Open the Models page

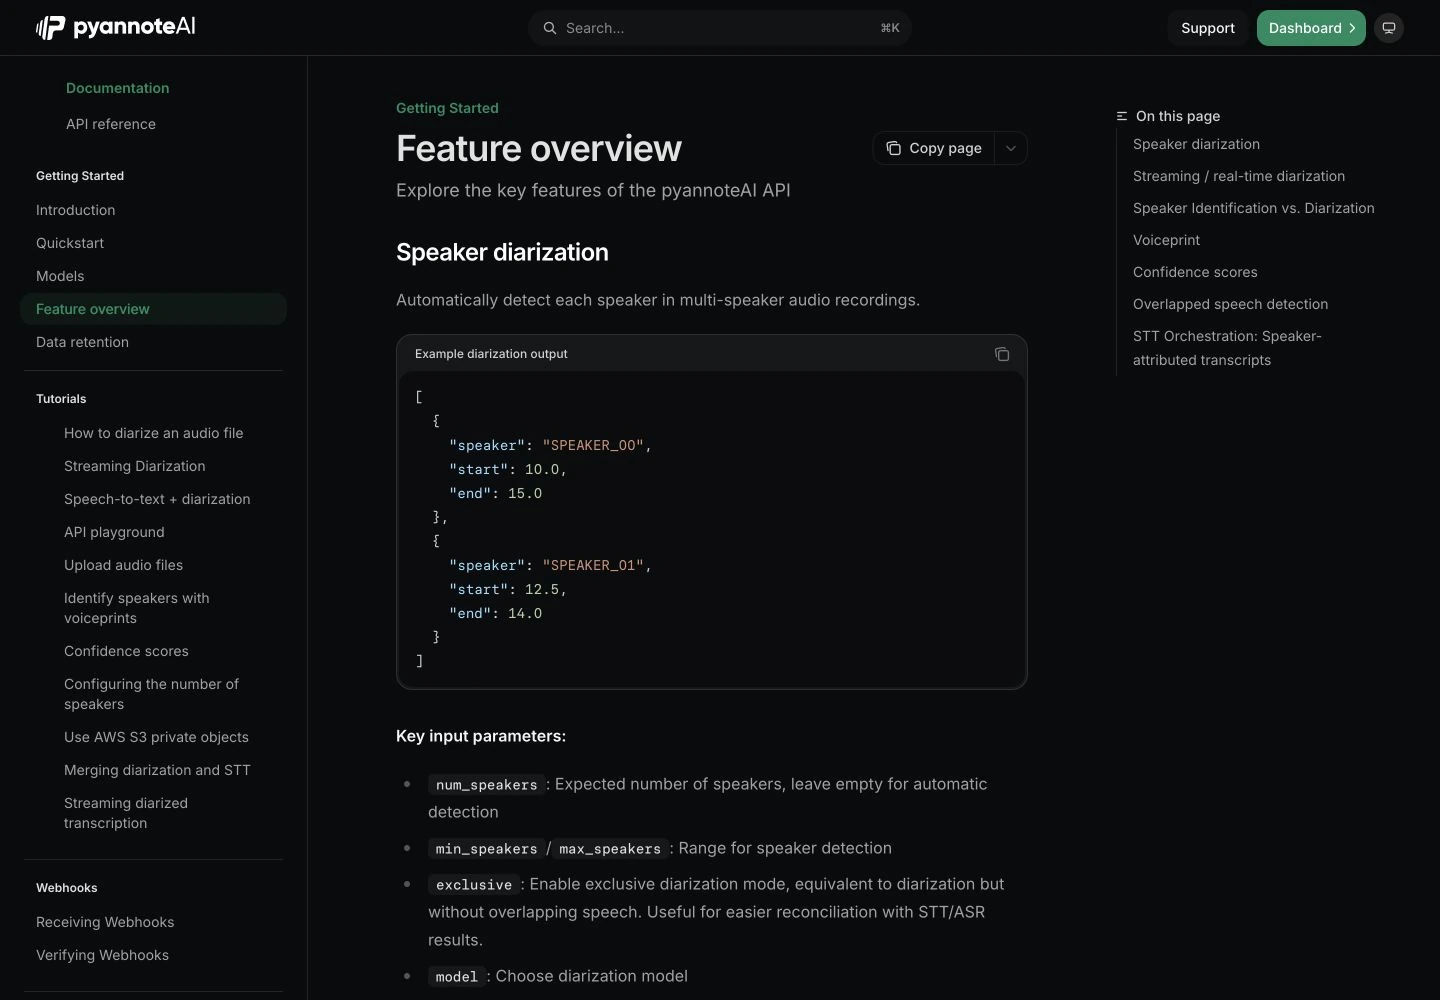click(x=60, y=276)
